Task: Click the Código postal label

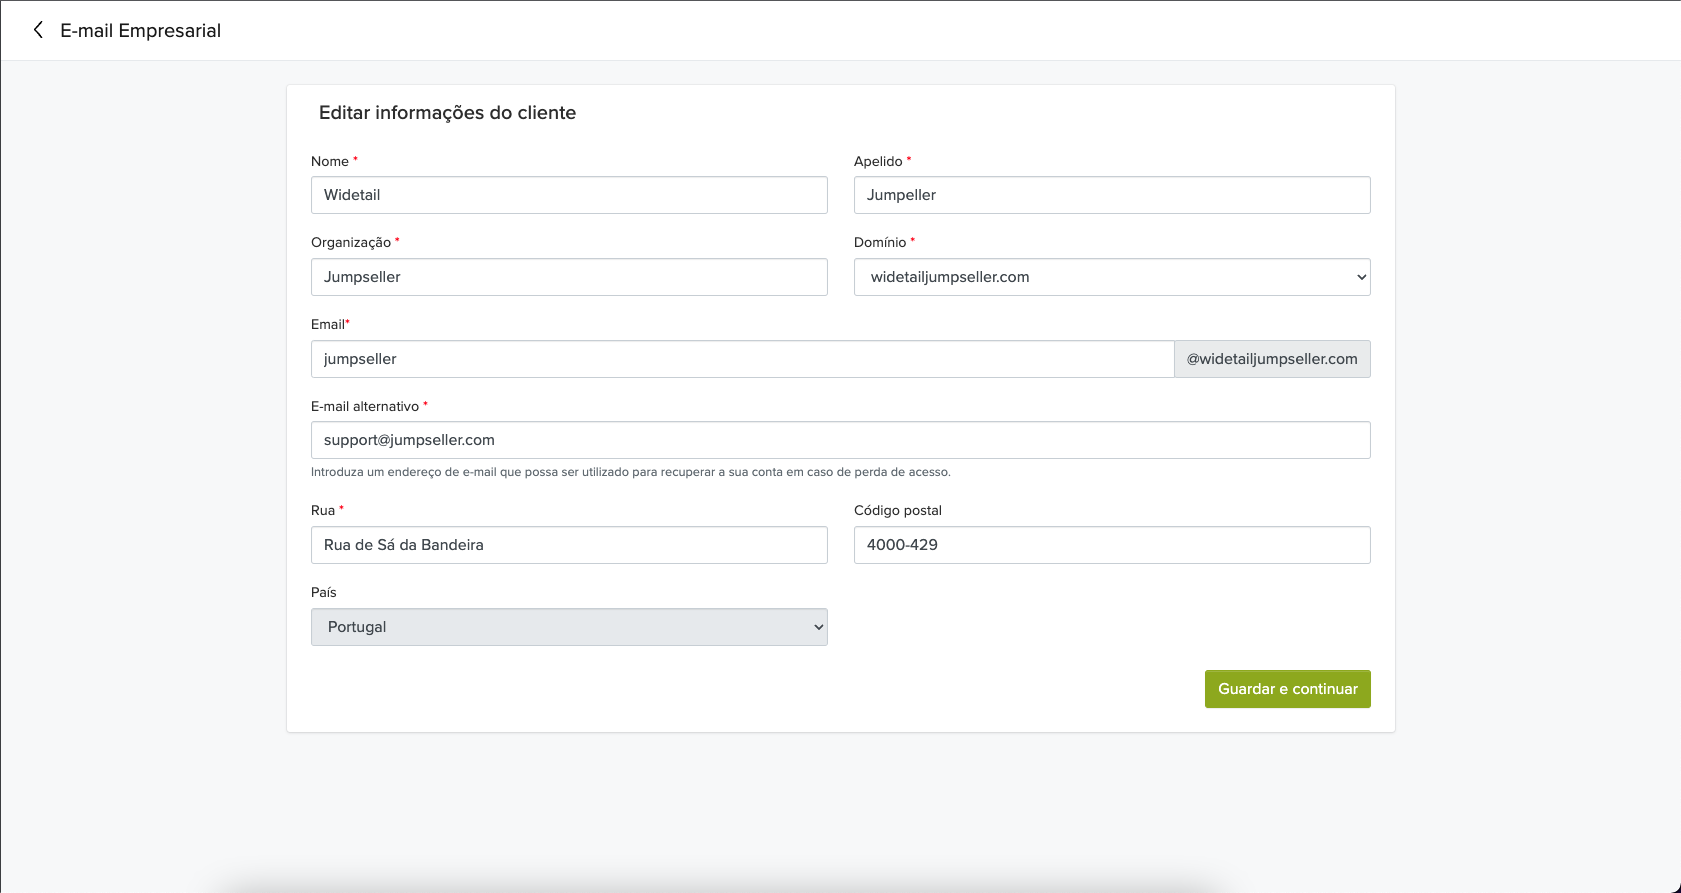Action: (898, 510)
